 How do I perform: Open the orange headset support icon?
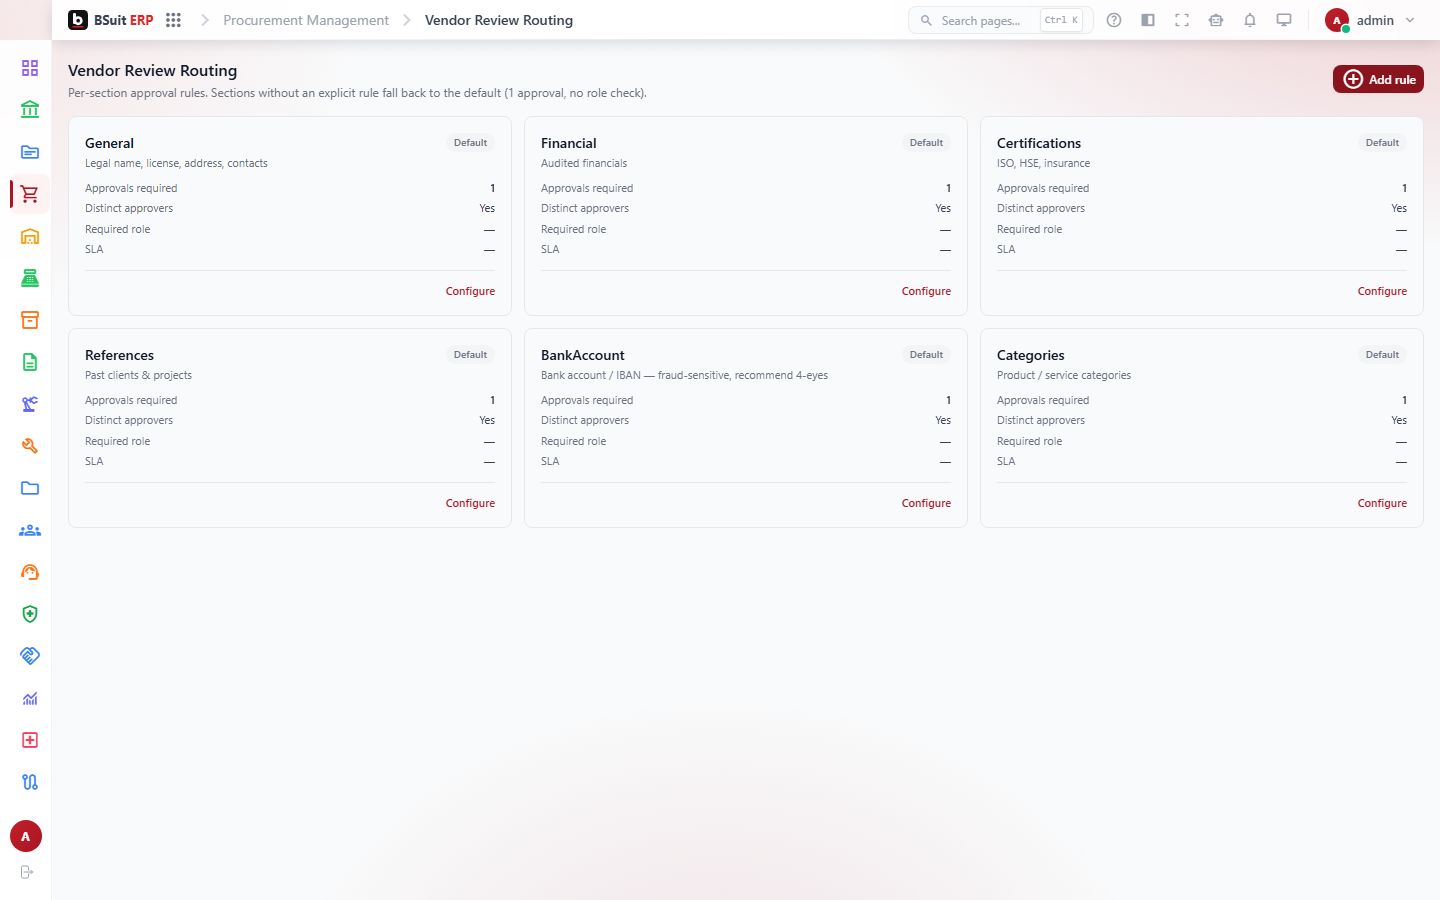pos(30,572)
